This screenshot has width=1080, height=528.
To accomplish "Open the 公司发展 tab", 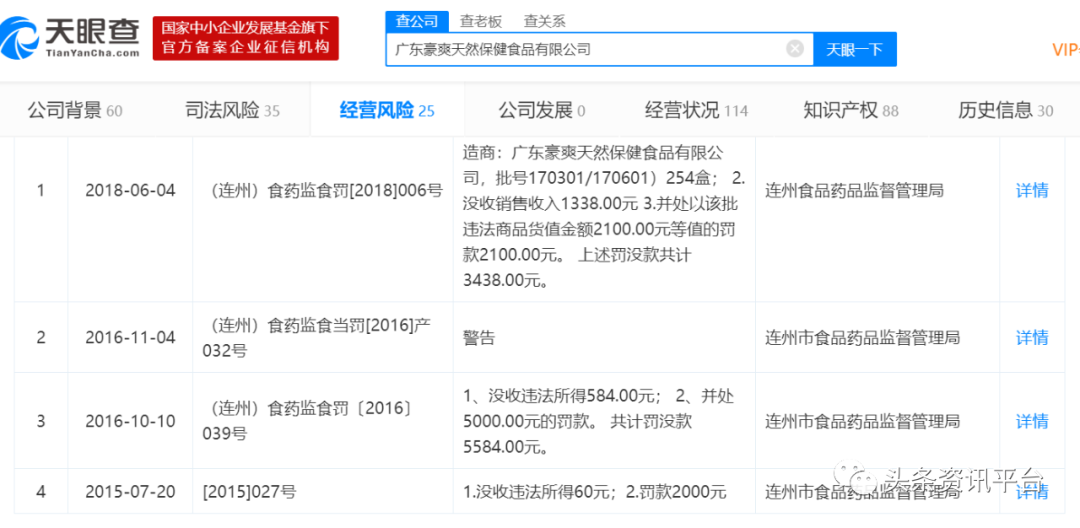I will coord(542,110).
